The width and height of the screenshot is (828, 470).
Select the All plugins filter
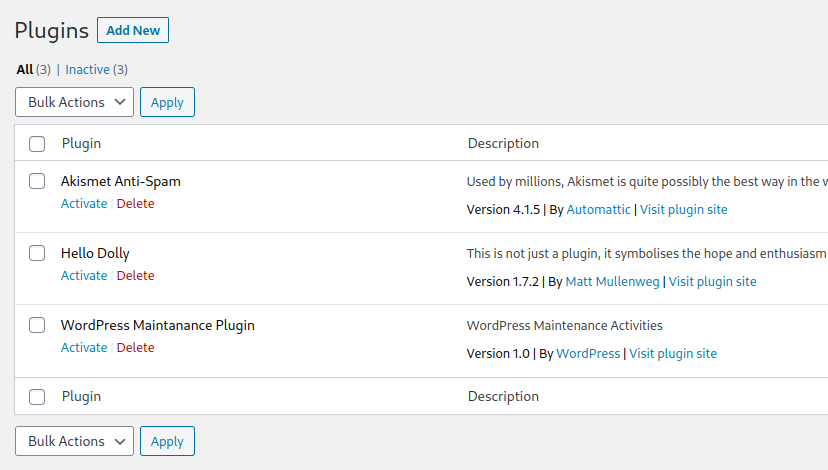coord(25,69)
